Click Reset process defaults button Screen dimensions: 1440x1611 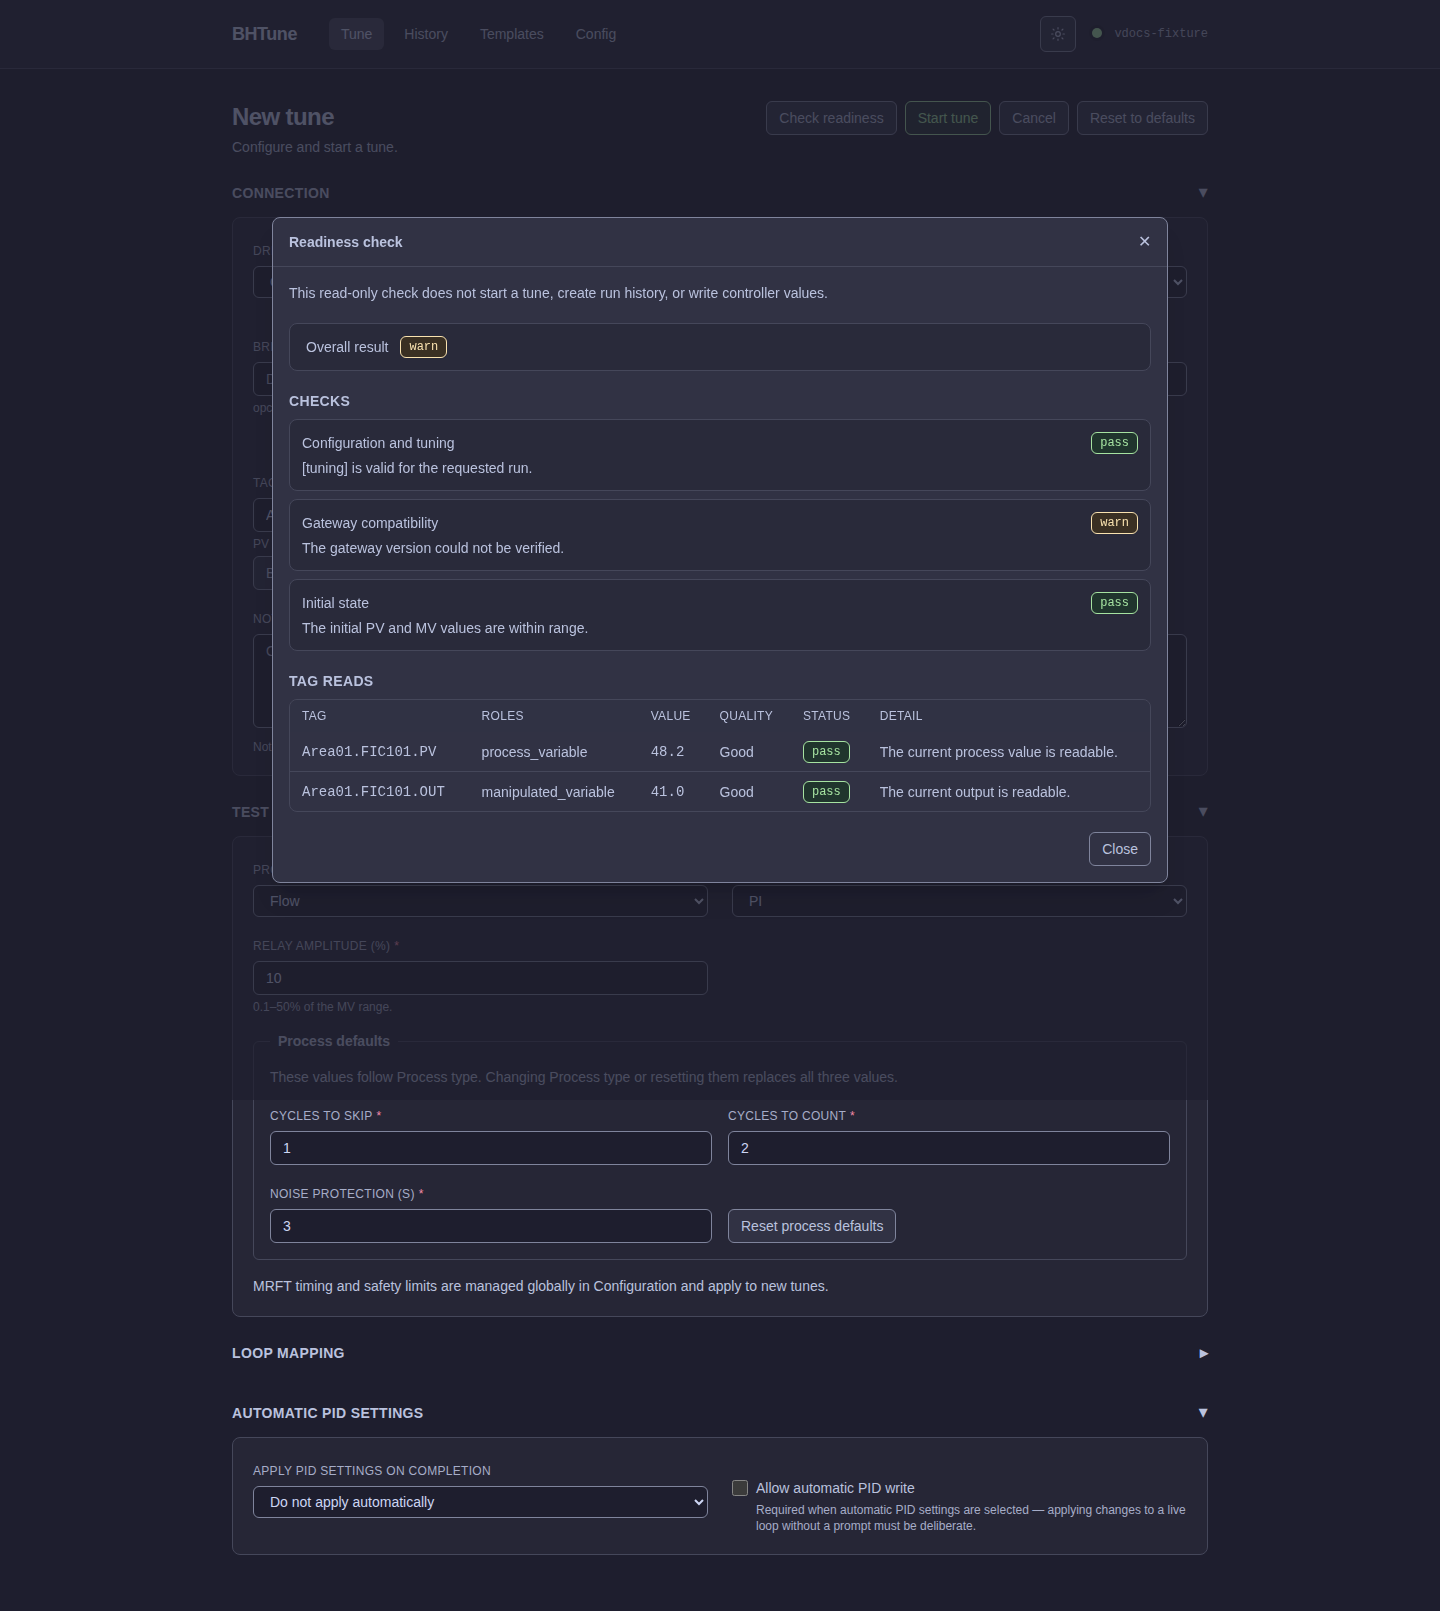coord(812,1226)
